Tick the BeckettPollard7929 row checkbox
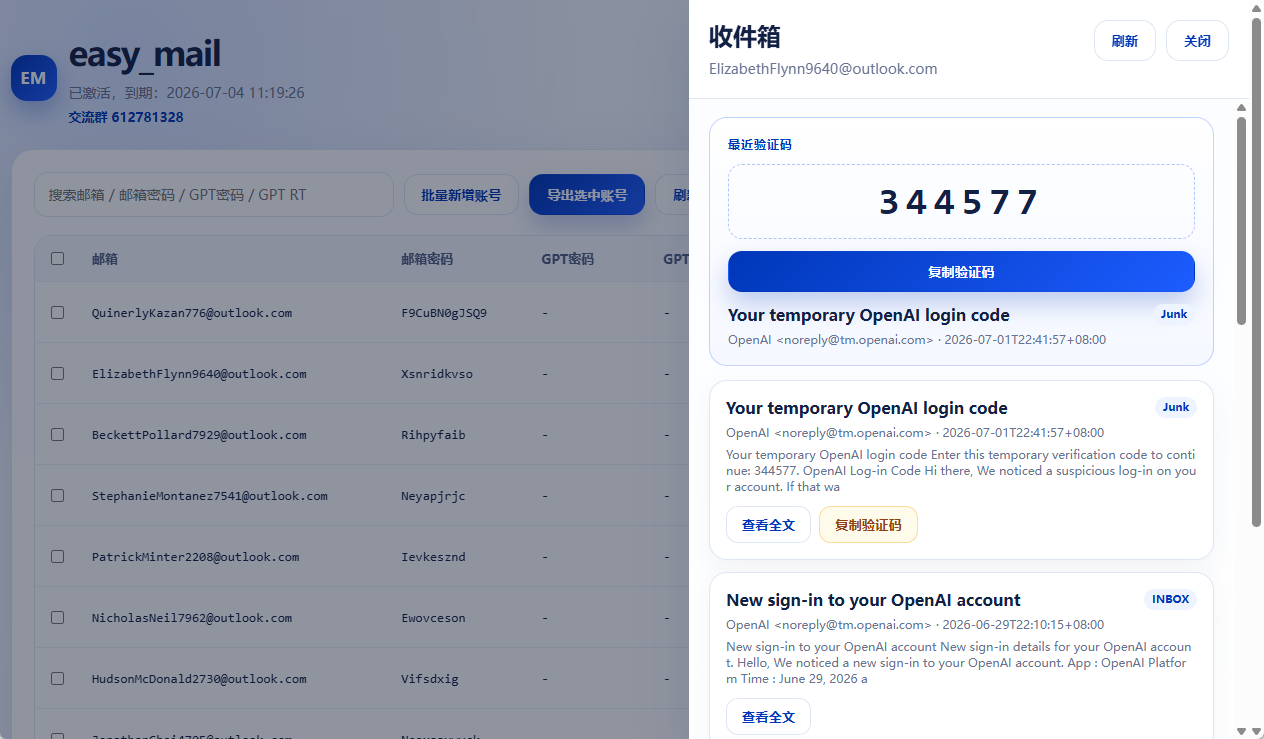Screen dimensions: 1264x739 coord(57,435)
